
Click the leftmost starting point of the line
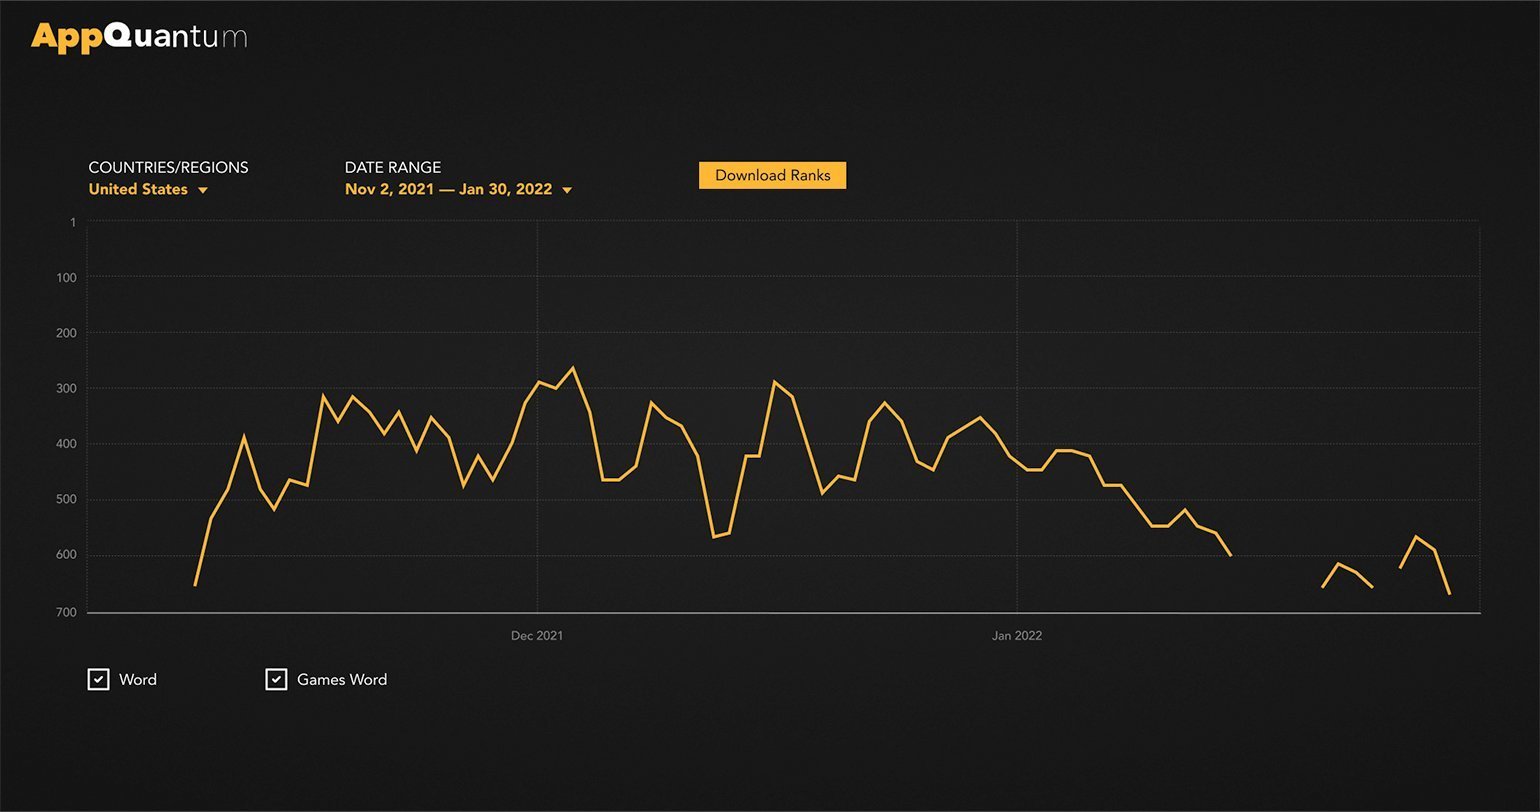[195, 585]
